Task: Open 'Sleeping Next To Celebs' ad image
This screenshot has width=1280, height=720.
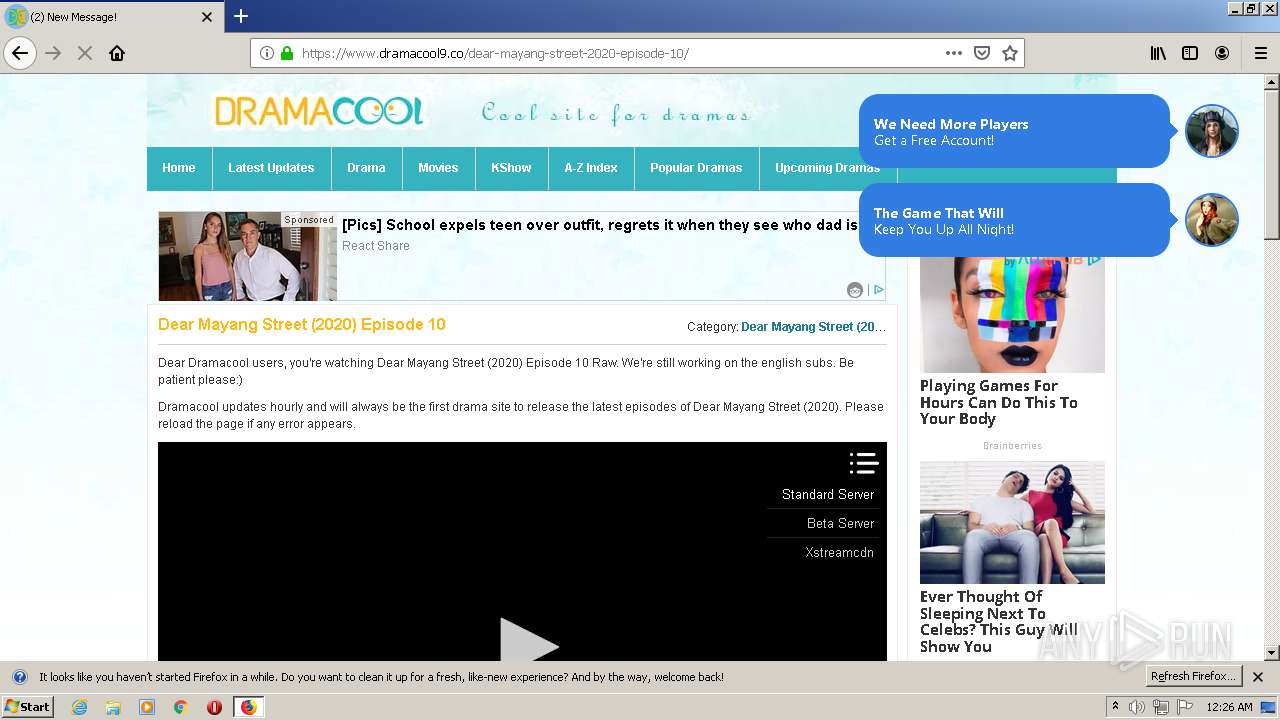Action: tap(1012, 522)
